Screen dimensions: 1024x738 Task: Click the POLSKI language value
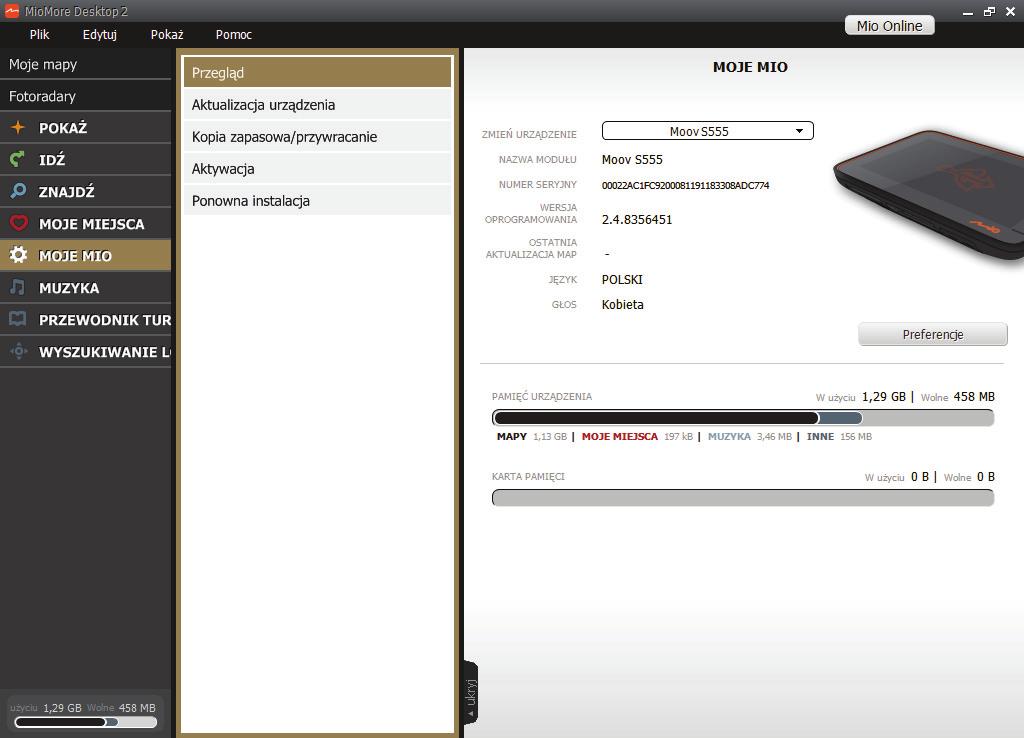tap(622, 280)
